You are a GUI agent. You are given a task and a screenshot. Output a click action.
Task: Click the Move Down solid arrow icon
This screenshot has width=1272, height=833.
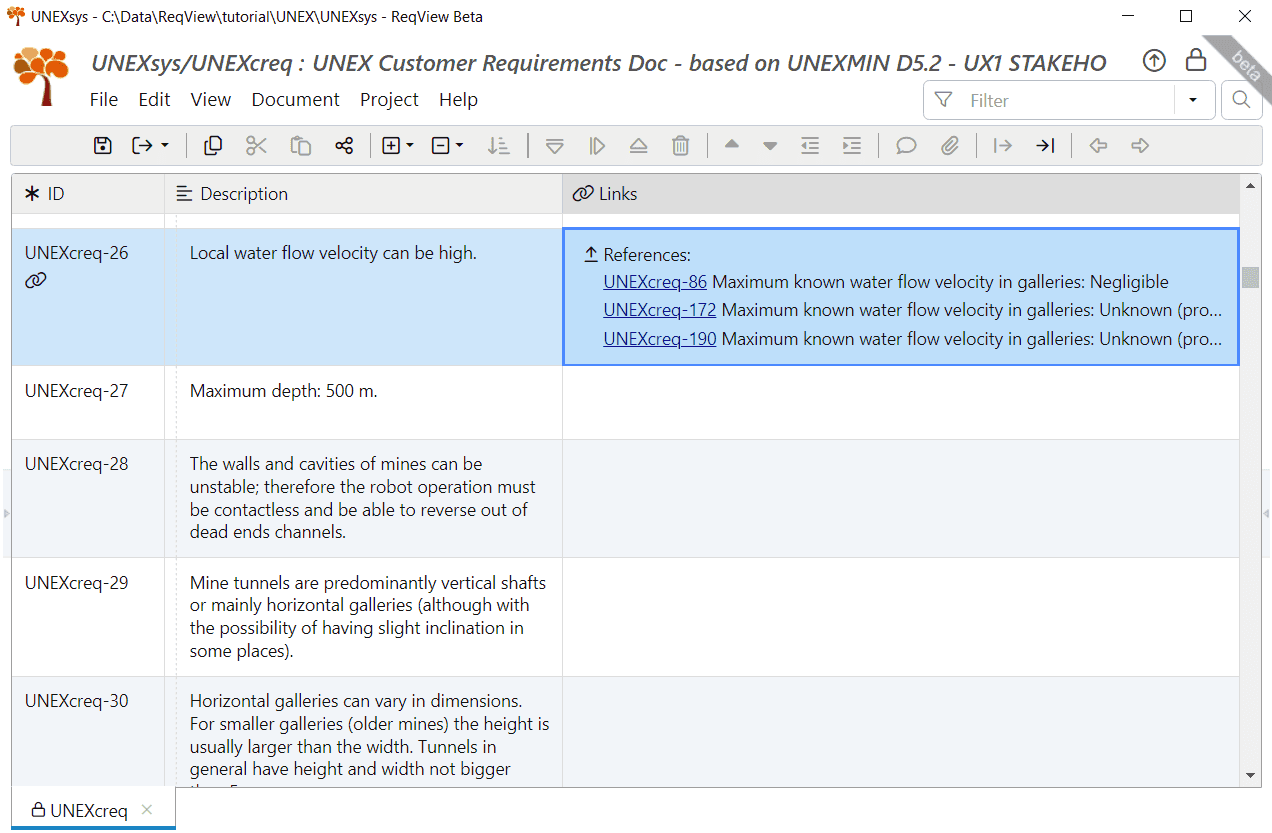[x=770, y=146]
